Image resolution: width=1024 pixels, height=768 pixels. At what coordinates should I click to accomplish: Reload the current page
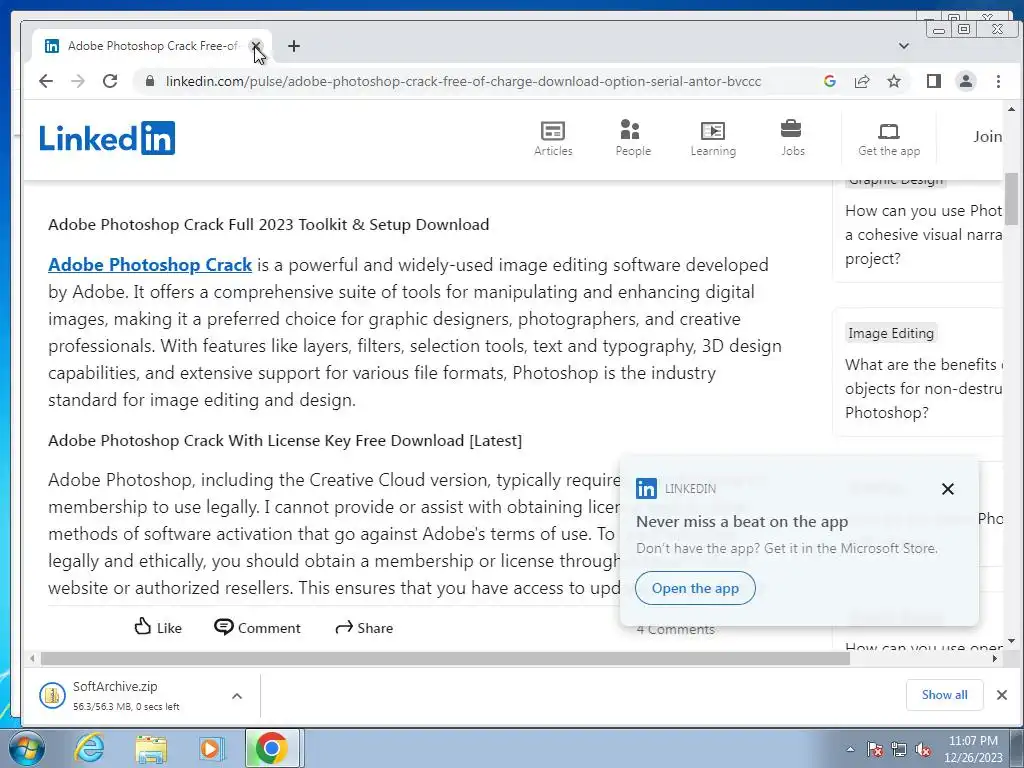[110, 81]
